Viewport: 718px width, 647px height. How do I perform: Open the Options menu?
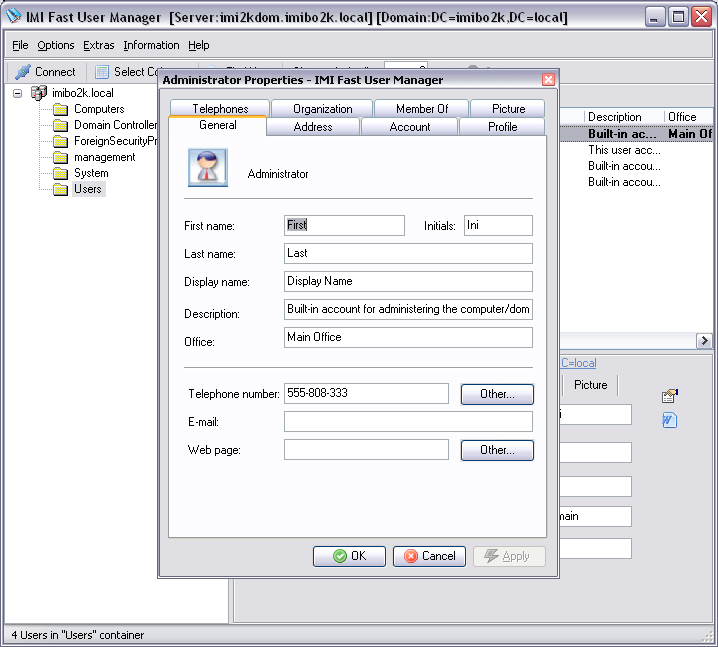(55, 45)
